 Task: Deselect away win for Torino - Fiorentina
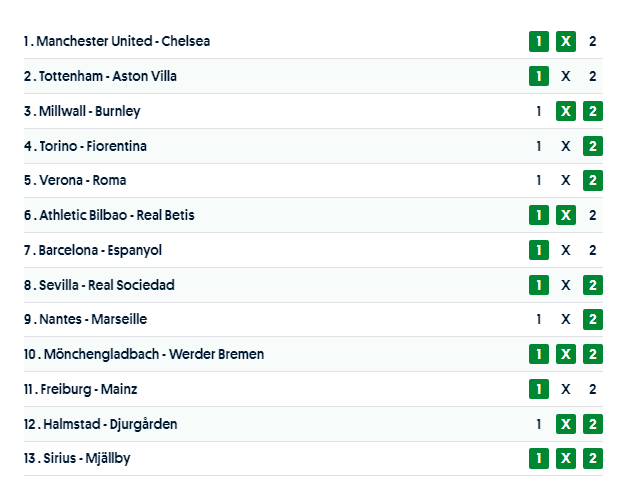click(593, 146)
